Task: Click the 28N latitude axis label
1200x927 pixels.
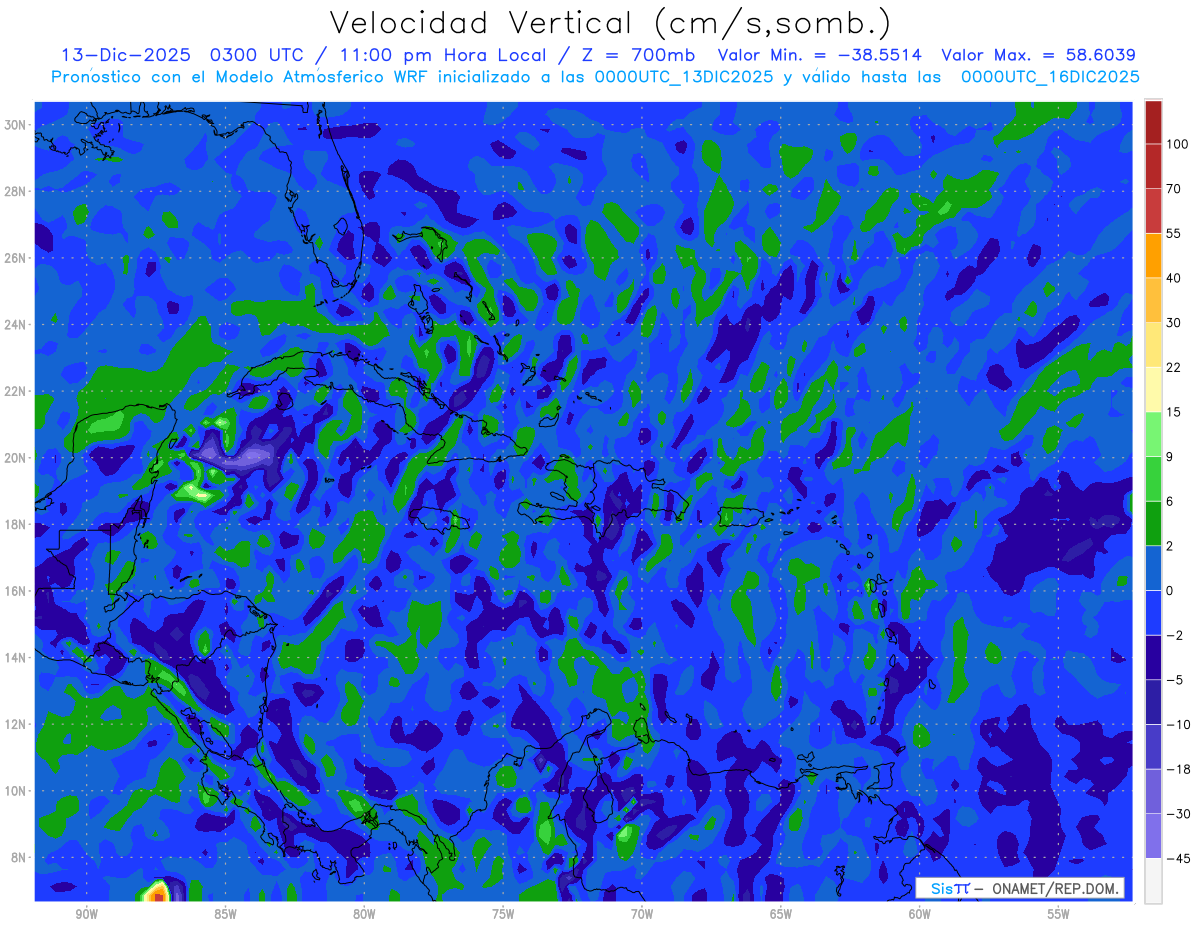Action: click(17, 191)
